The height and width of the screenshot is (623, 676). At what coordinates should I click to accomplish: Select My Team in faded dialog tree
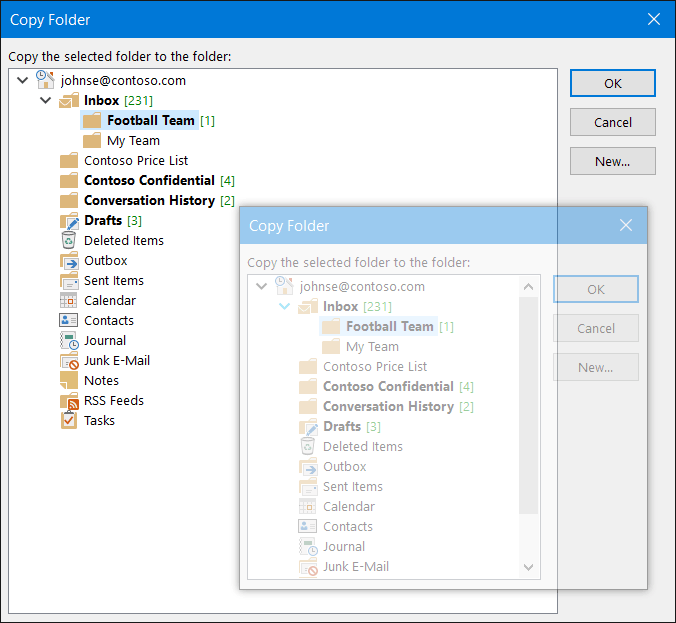coord(372,347)
